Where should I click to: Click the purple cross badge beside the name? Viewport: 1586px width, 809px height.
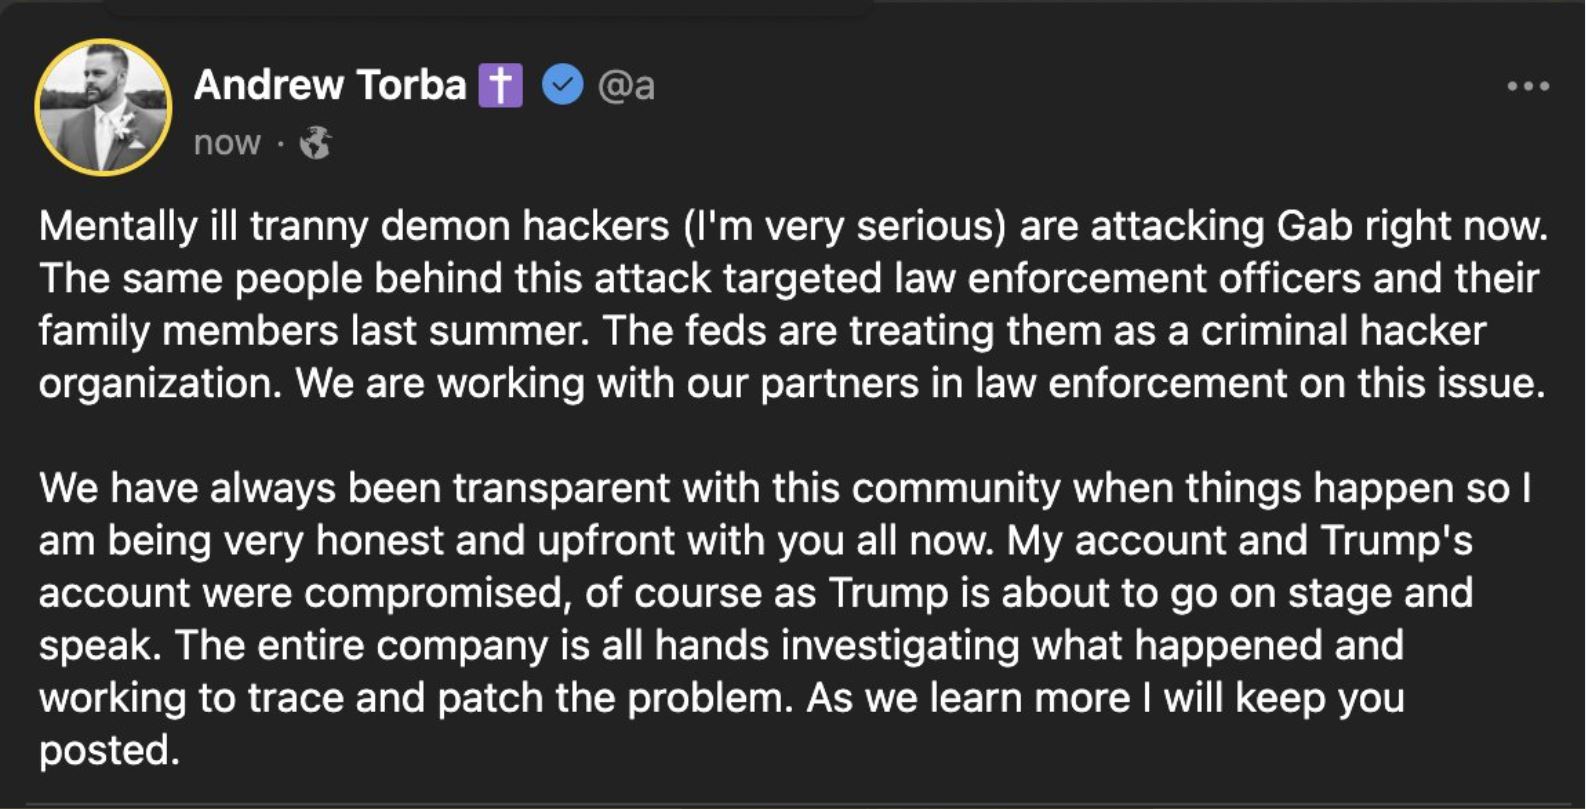point(500,85)
